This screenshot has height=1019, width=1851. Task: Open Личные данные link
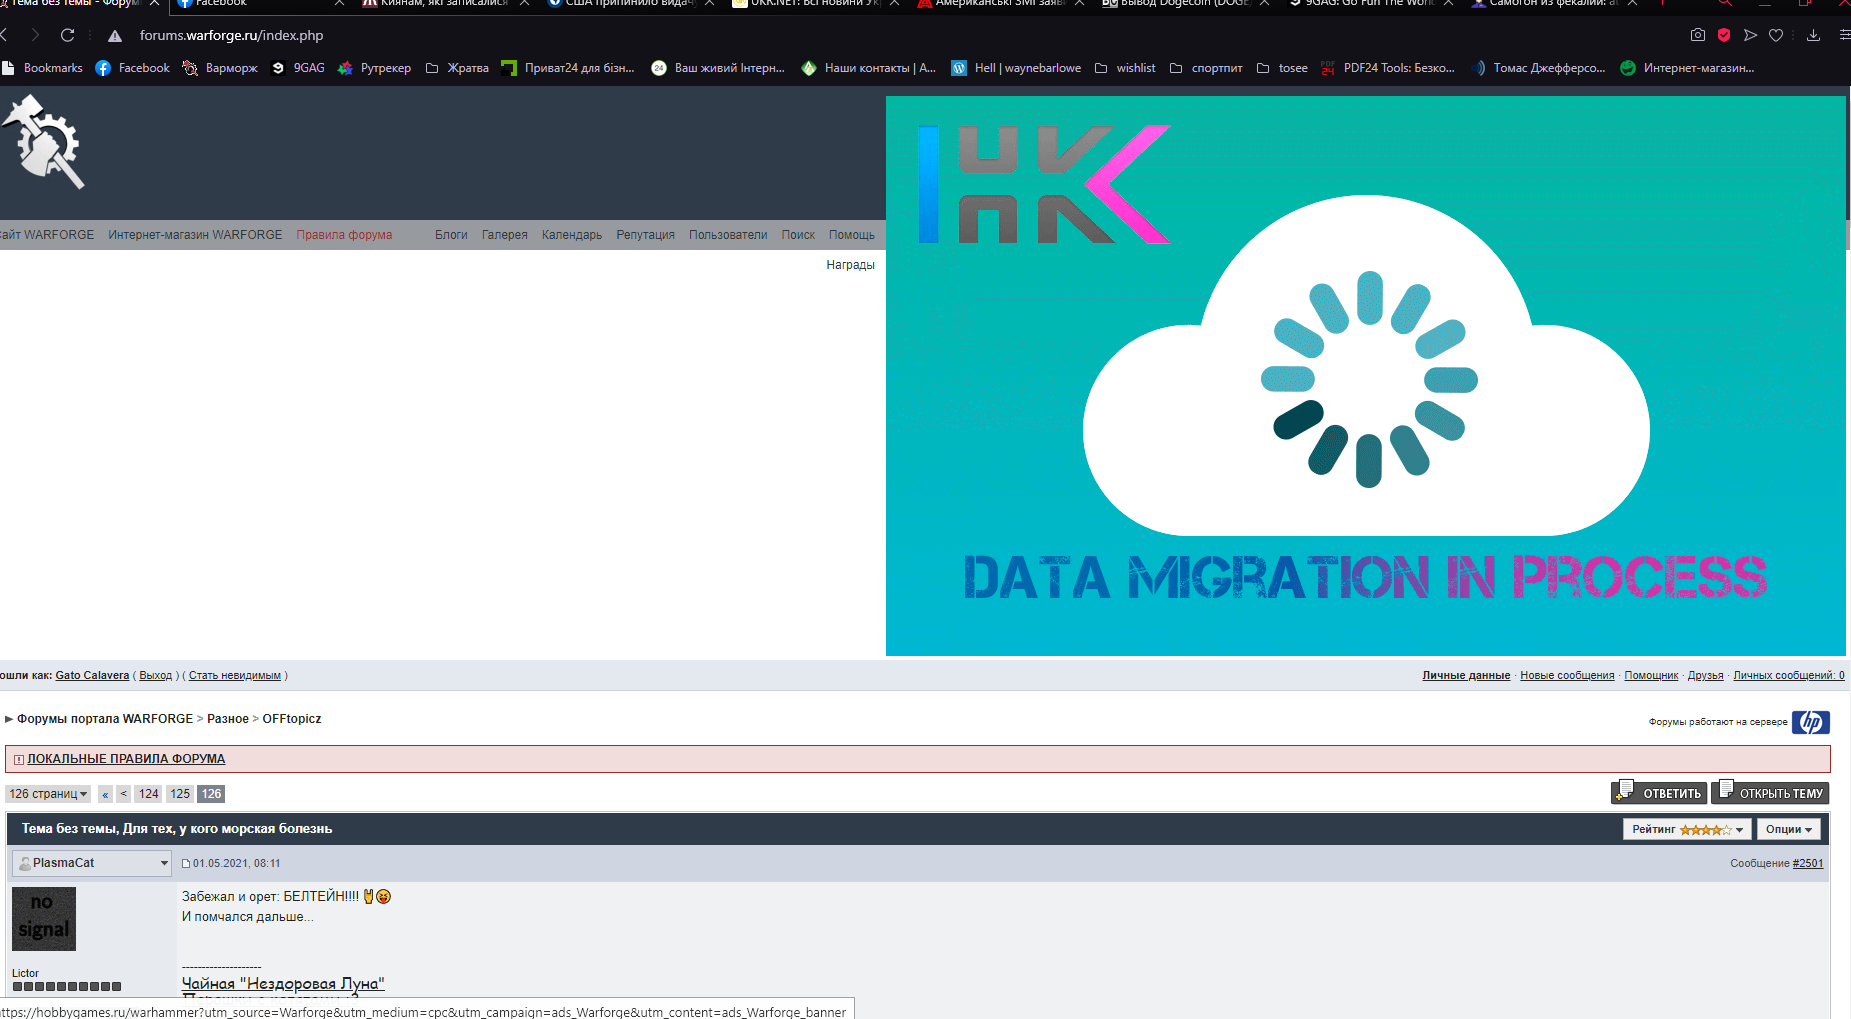click(x=1466, y=675)
